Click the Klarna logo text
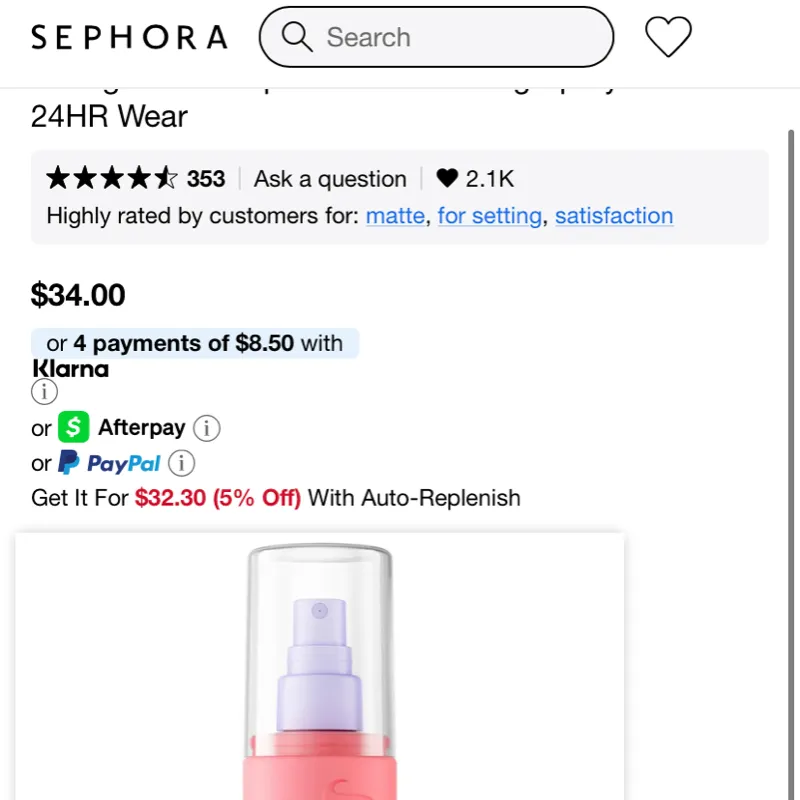 70,368
